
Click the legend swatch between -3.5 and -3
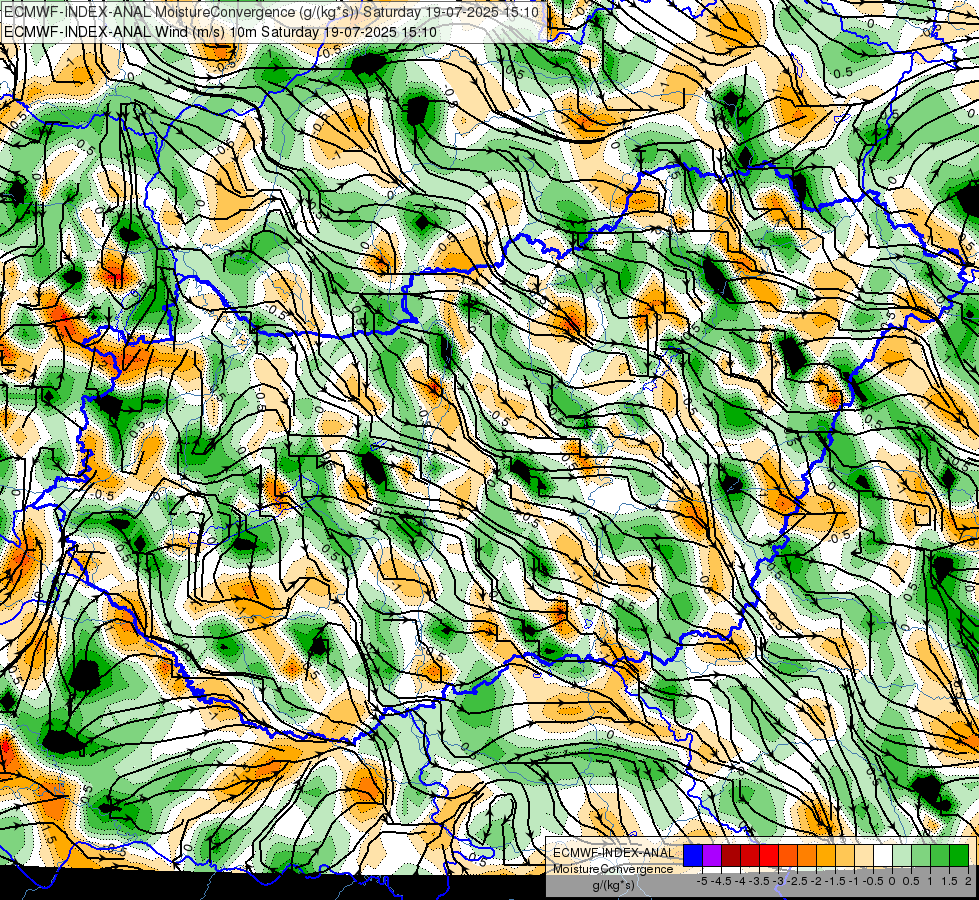tap(769, 856)
